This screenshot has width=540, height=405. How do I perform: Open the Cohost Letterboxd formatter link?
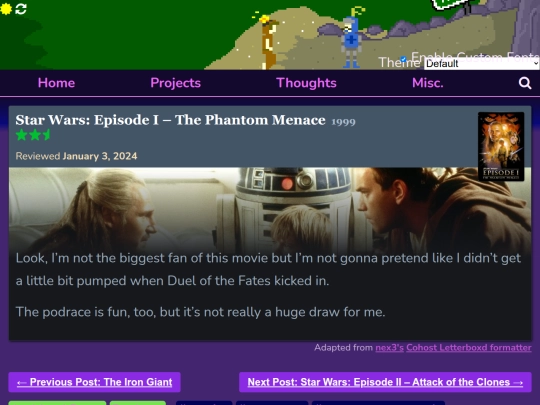coord(469,348)
